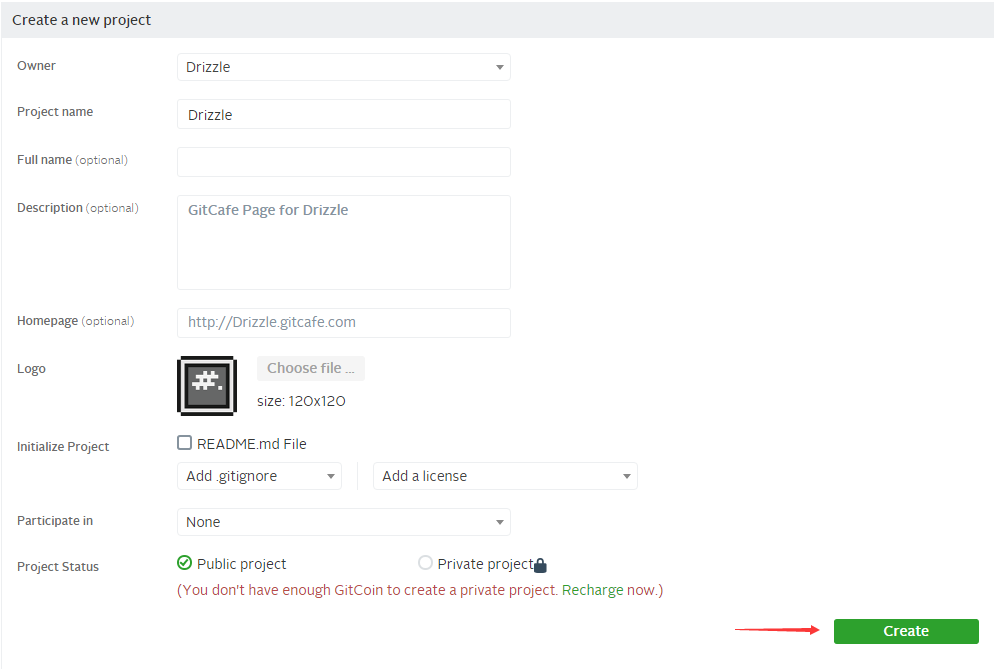
Task: Click the green checkmark icon for Public project
Action: click(x=184, y=563)
